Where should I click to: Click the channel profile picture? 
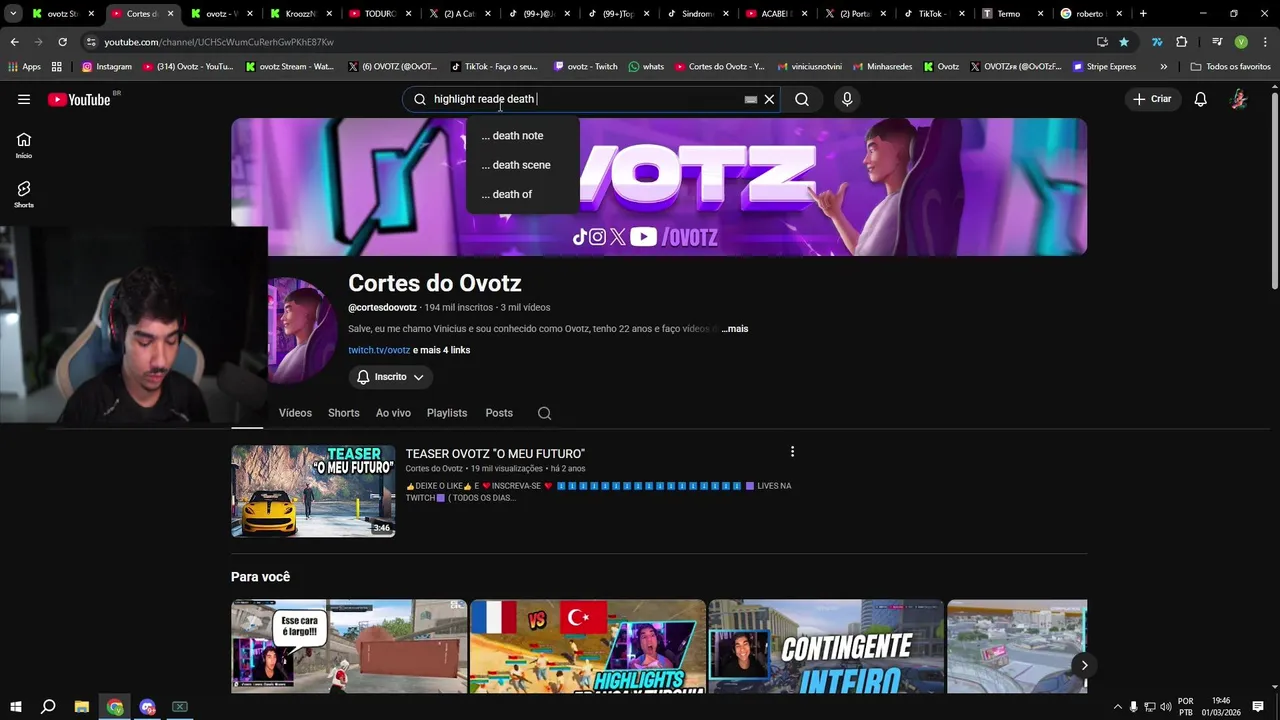(x=301, y=331)
